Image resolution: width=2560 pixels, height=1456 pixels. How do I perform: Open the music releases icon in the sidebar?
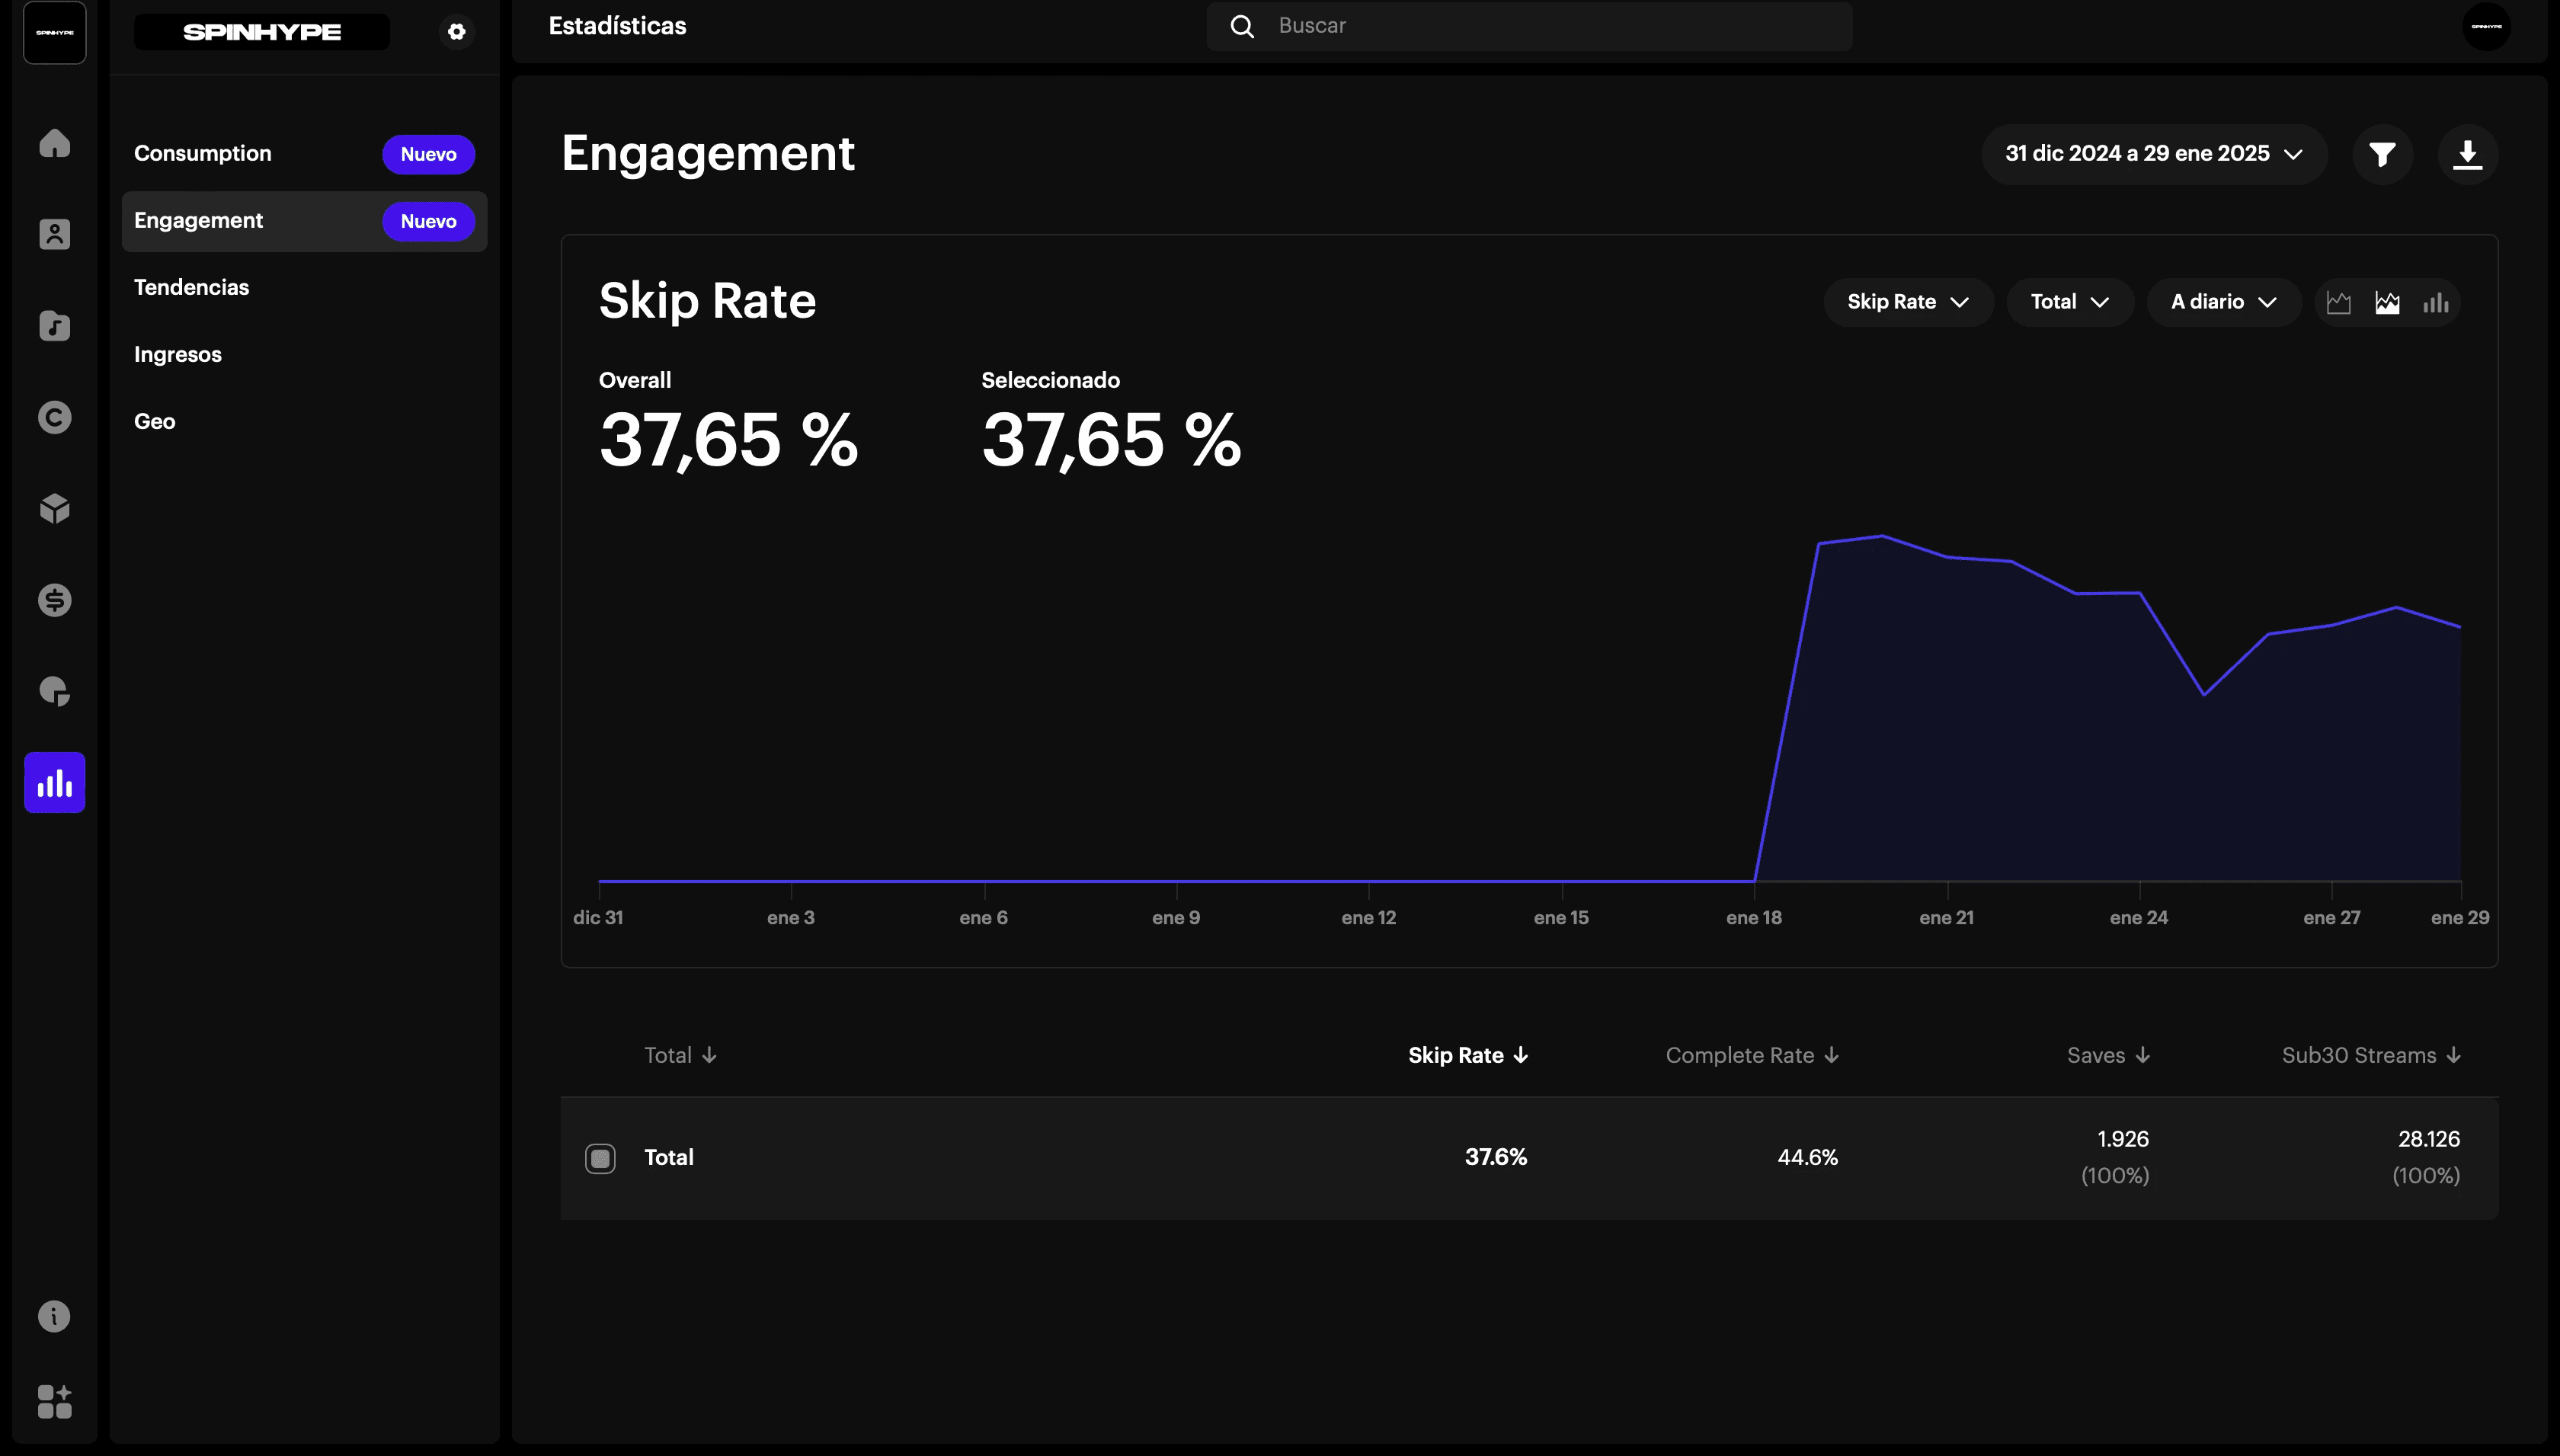54,326
